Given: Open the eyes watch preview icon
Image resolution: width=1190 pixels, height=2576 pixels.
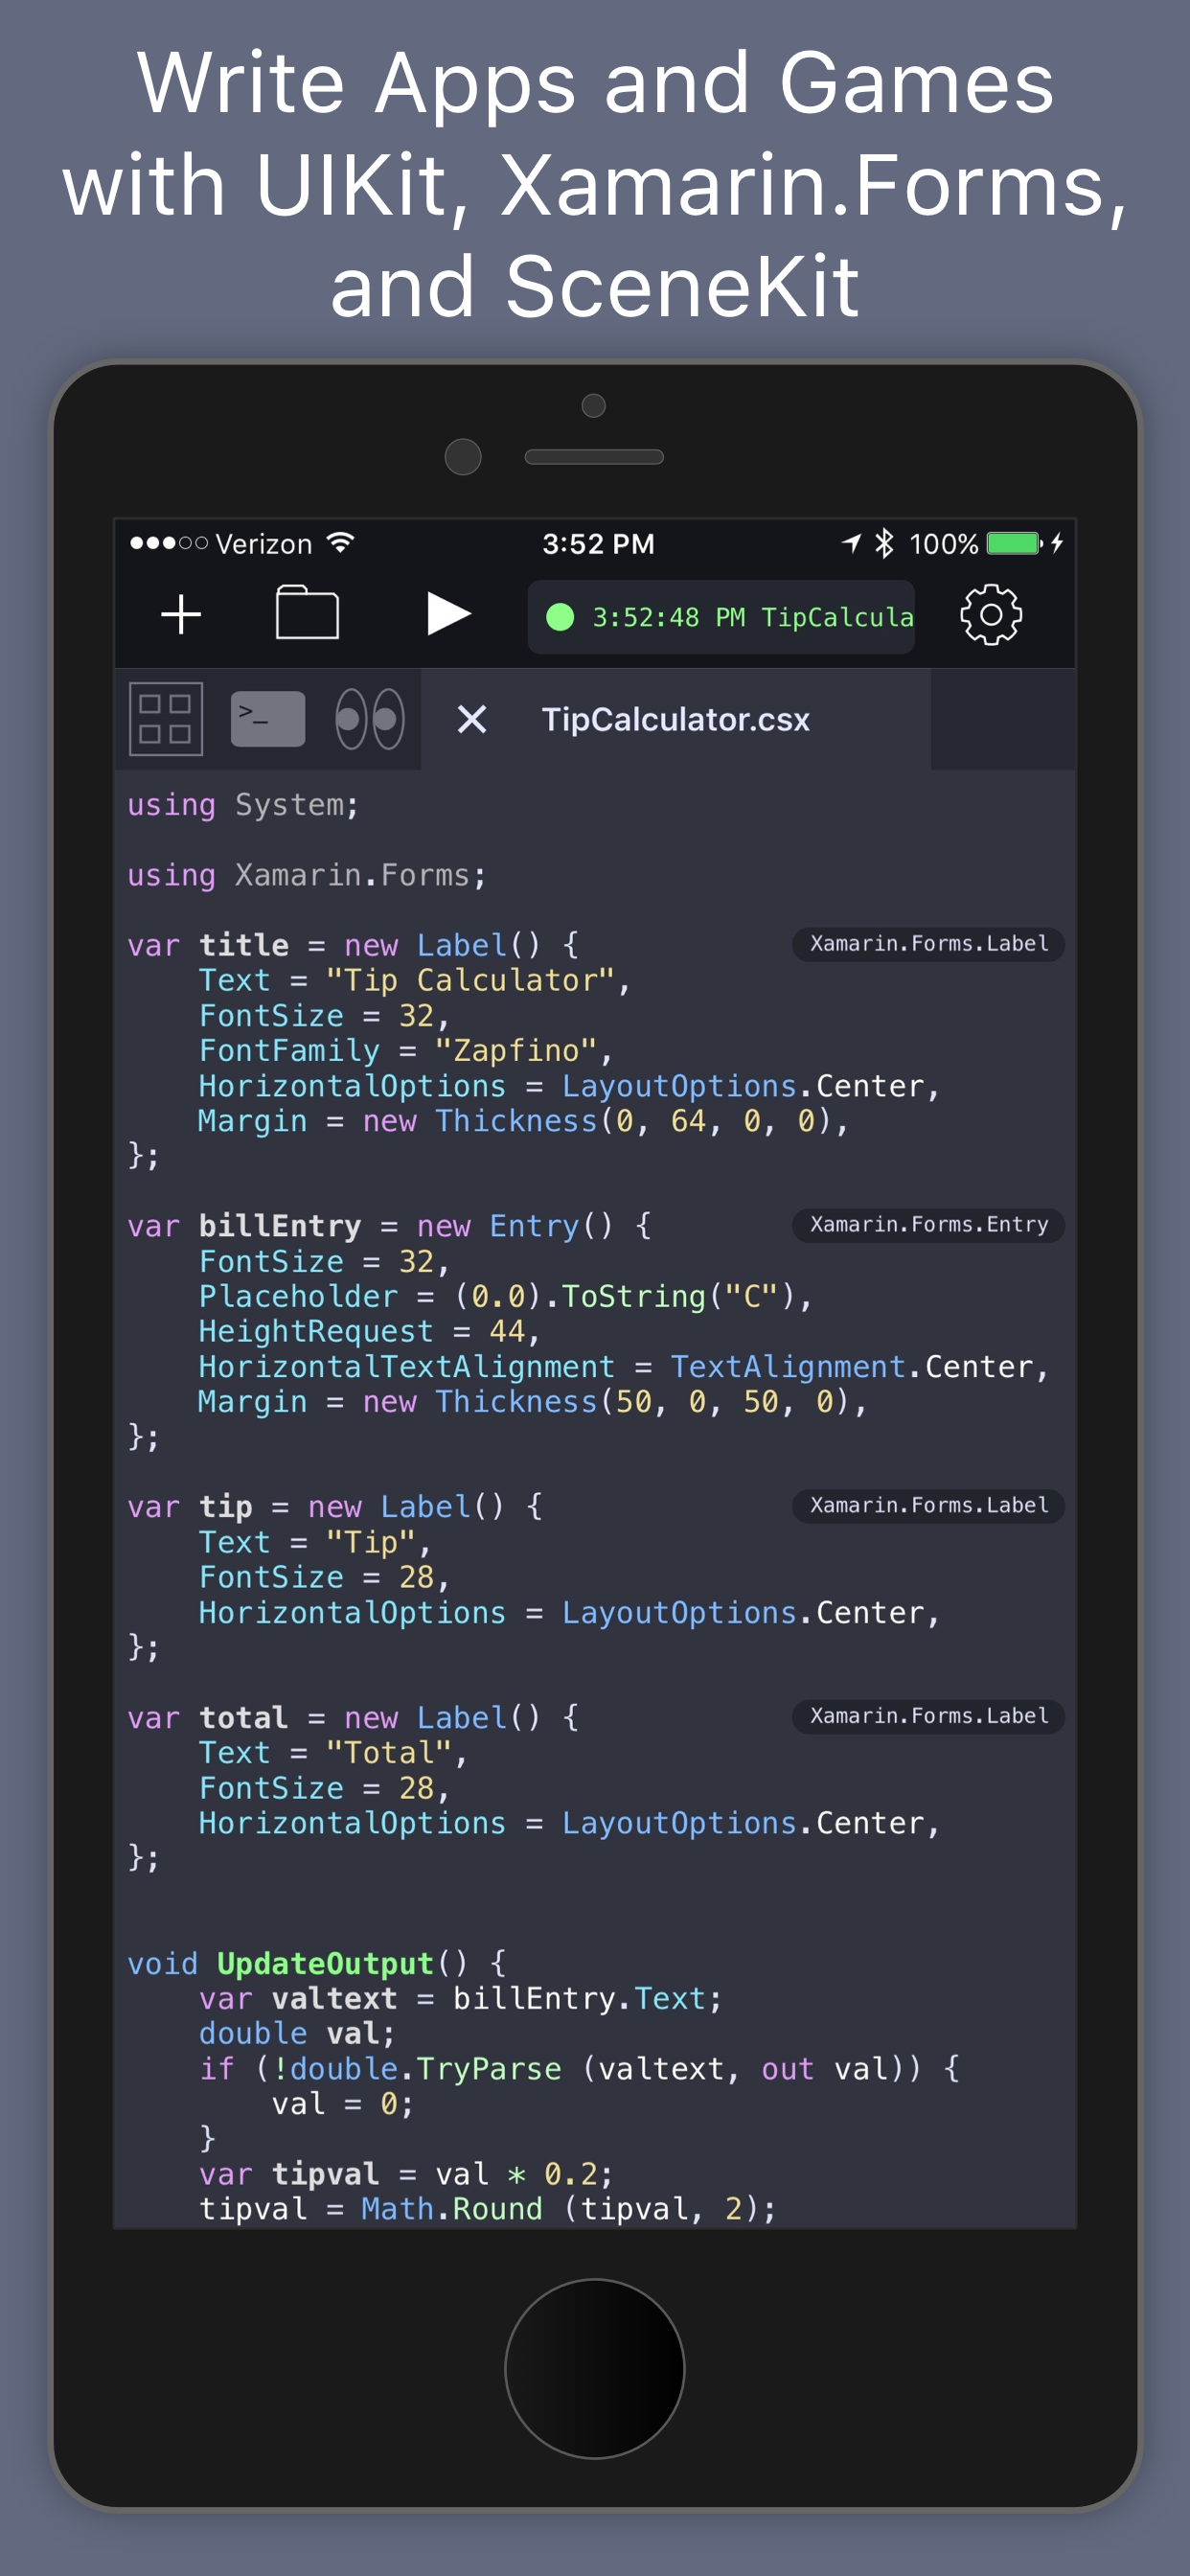Looking at the screenshot, I should (370, 719).
